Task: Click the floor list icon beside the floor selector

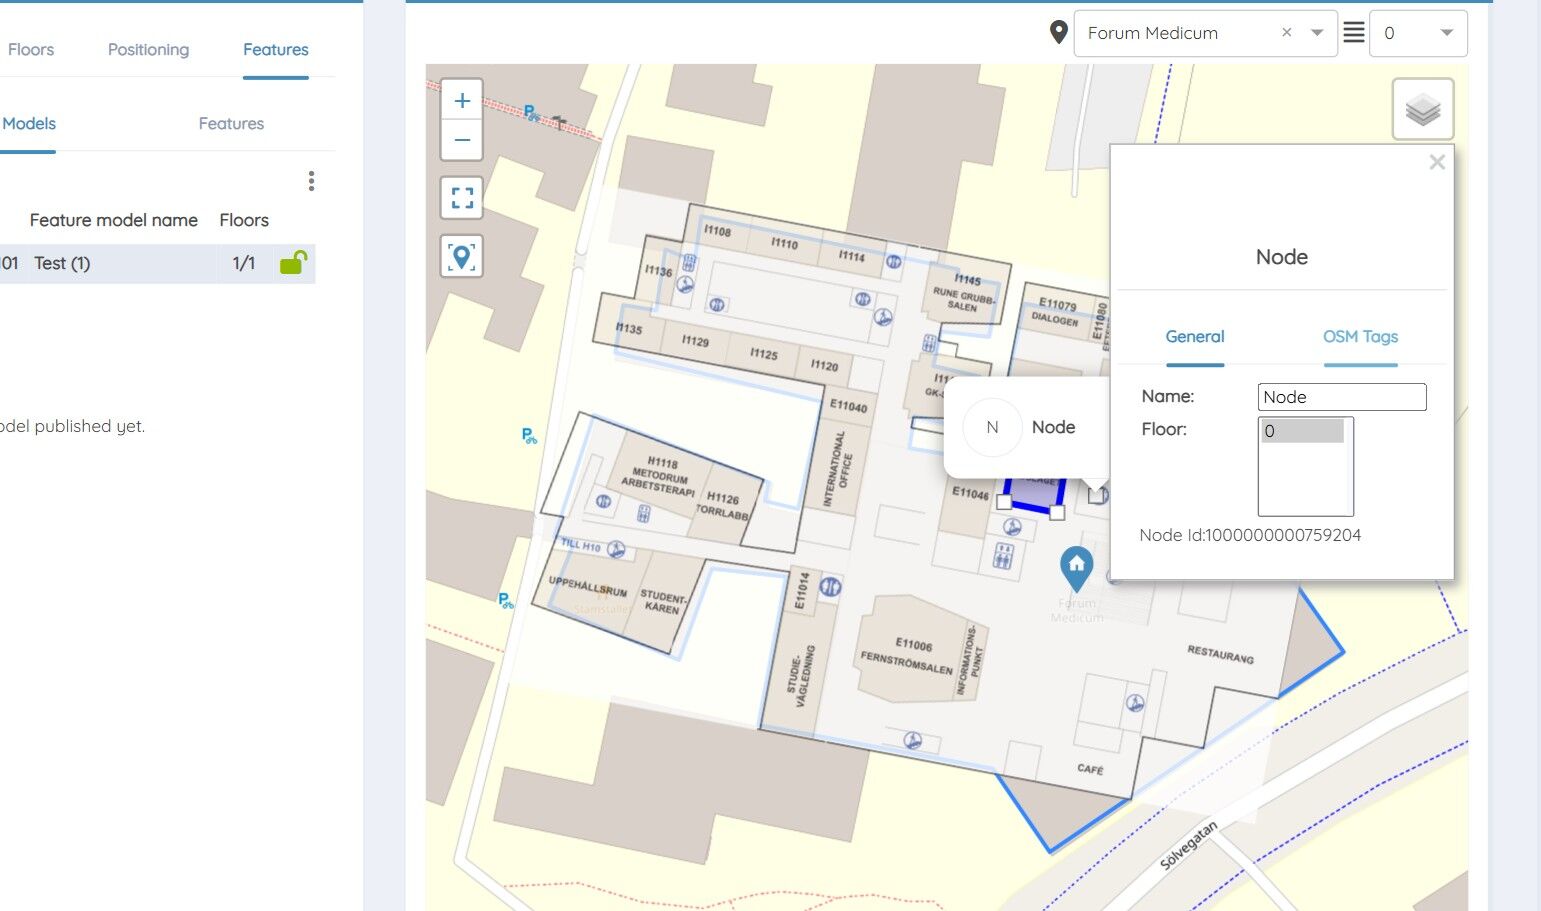Action: [x=1353, y=33]
